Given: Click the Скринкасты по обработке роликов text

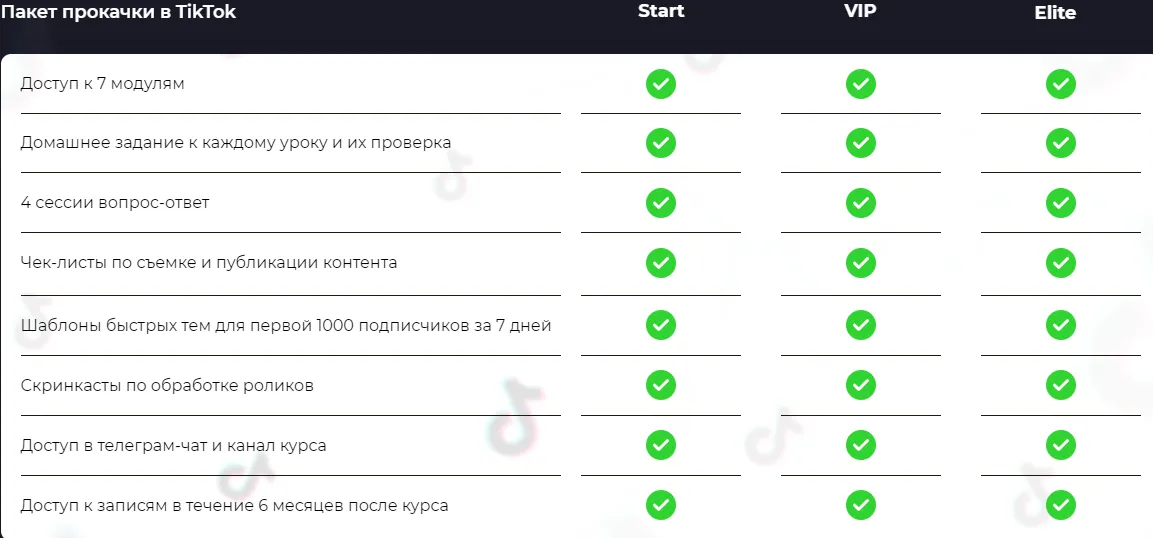Looking at the screenshot, I should (x=166, y=385).
